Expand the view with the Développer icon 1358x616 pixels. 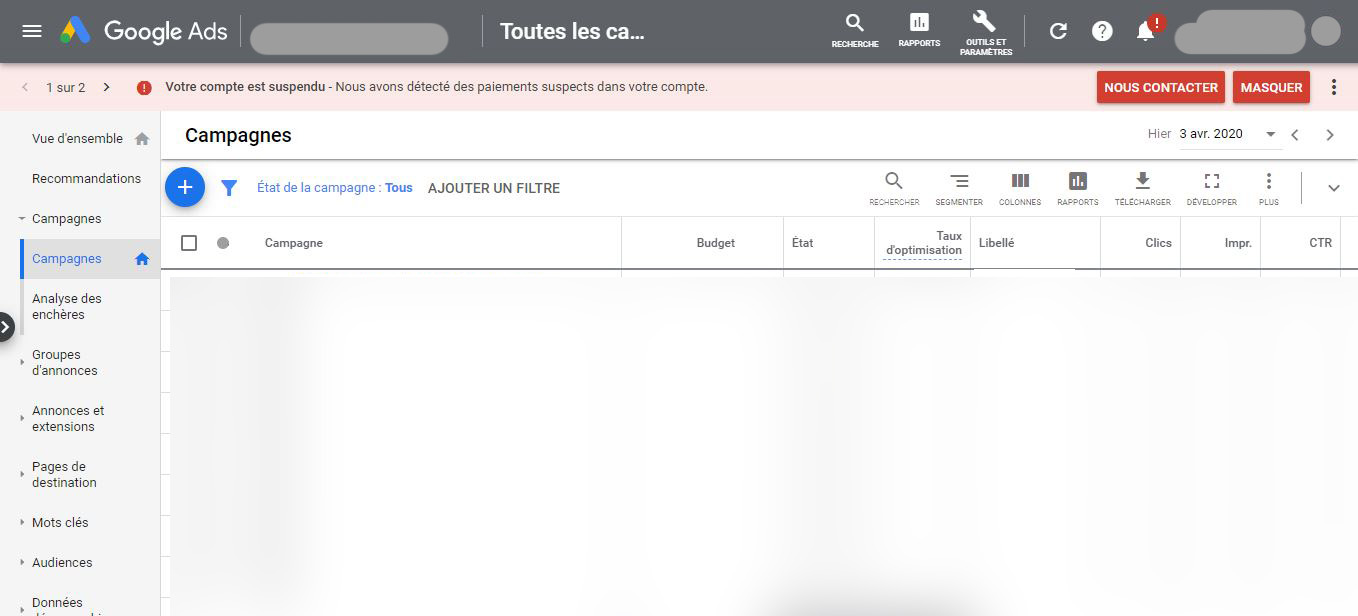click(1212, 188)
